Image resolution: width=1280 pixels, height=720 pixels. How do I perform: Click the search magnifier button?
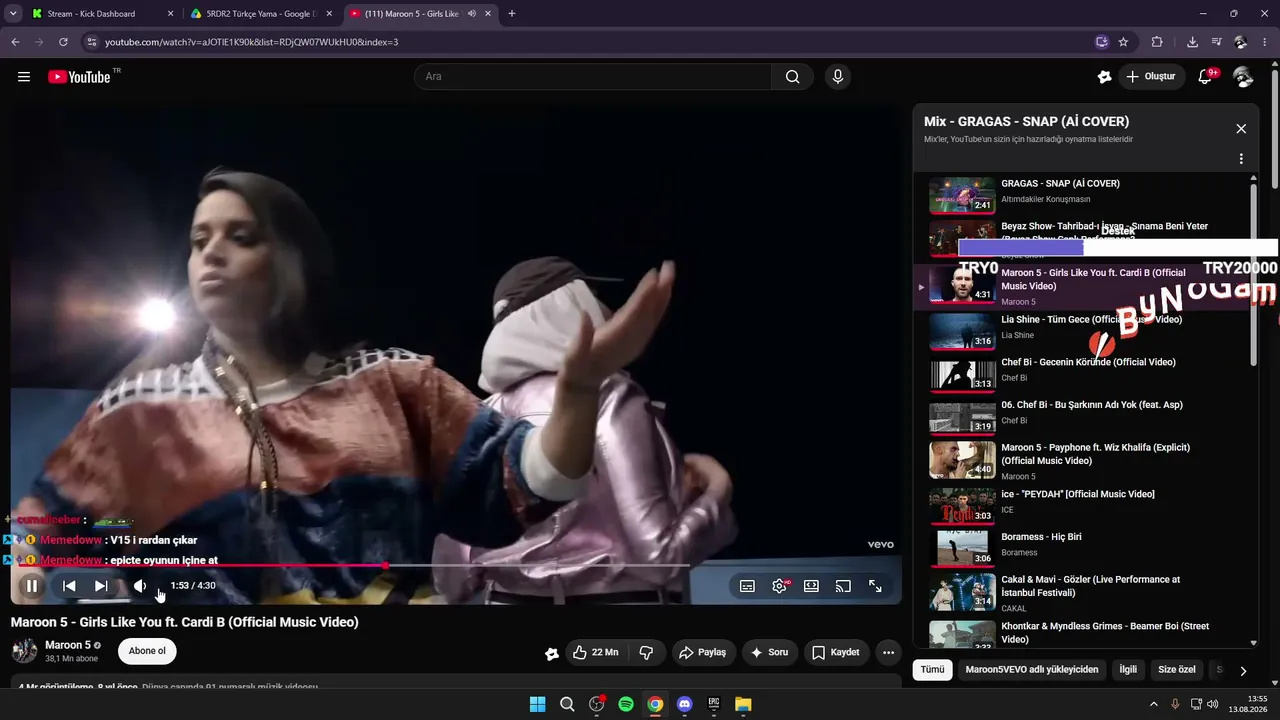pos(793,77)
